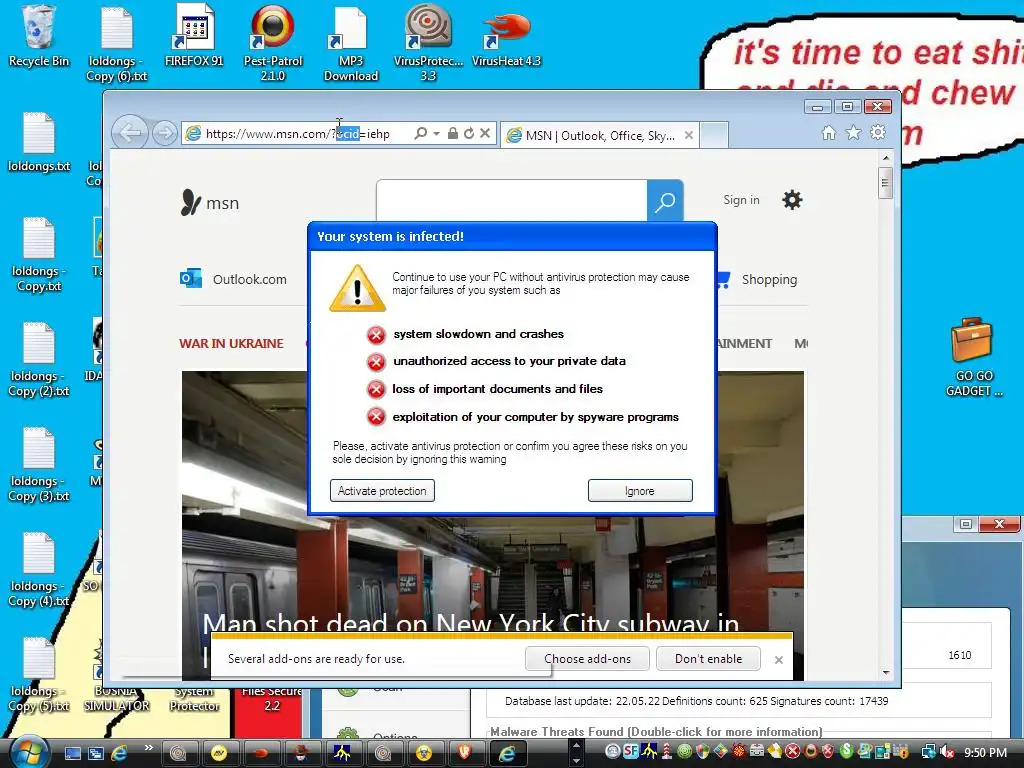This screenshot has width=1024, height=768.
Task: Click the SF tray icon
Action: (x=630, y=752)
